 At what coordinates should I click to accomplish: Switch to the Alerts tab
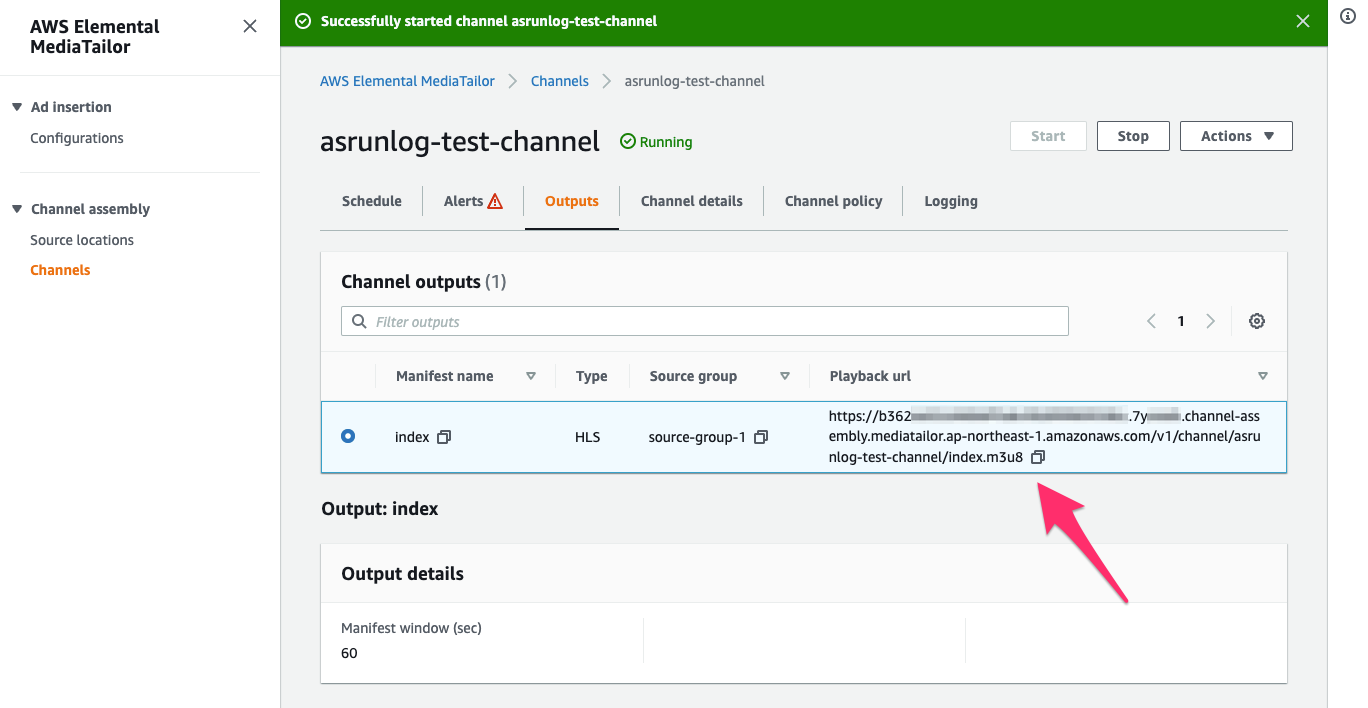tap(473, 201)
